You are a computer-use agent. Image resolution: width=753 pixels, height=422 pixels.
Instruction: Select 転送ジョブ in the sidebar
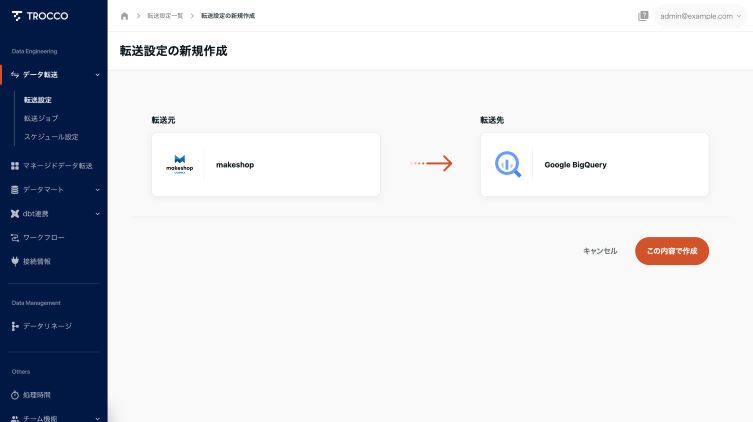[x=41, y=118]
